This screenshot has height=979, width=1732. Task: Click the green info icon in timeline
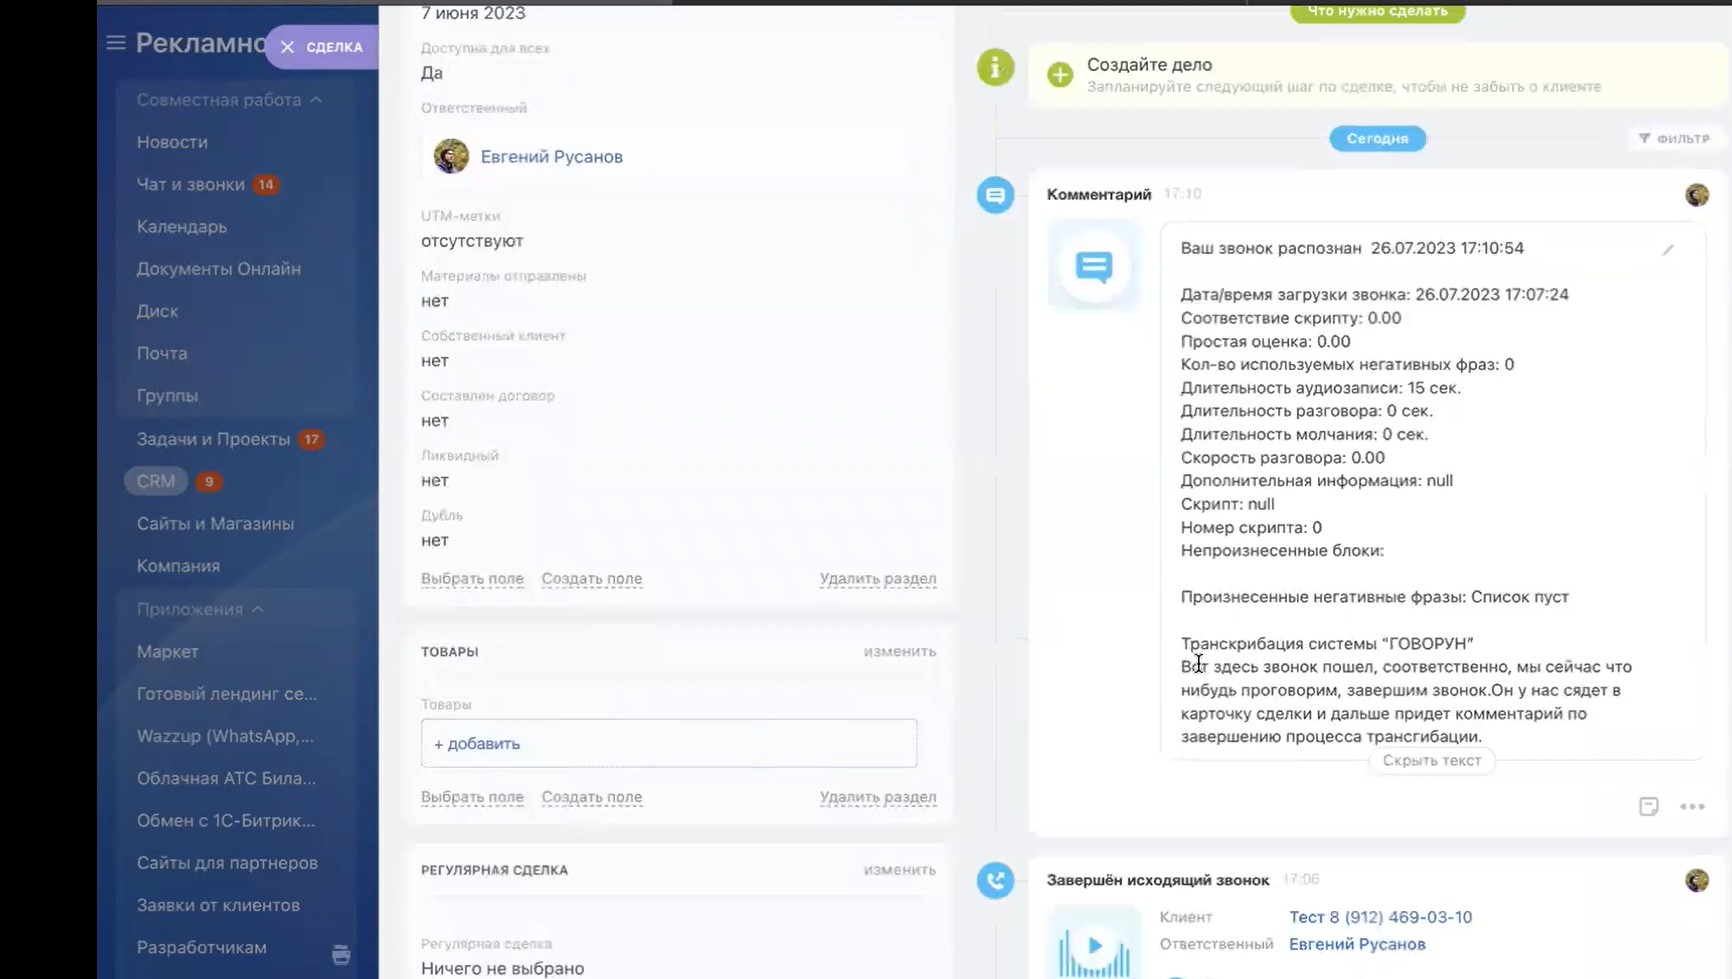(995, 67)
